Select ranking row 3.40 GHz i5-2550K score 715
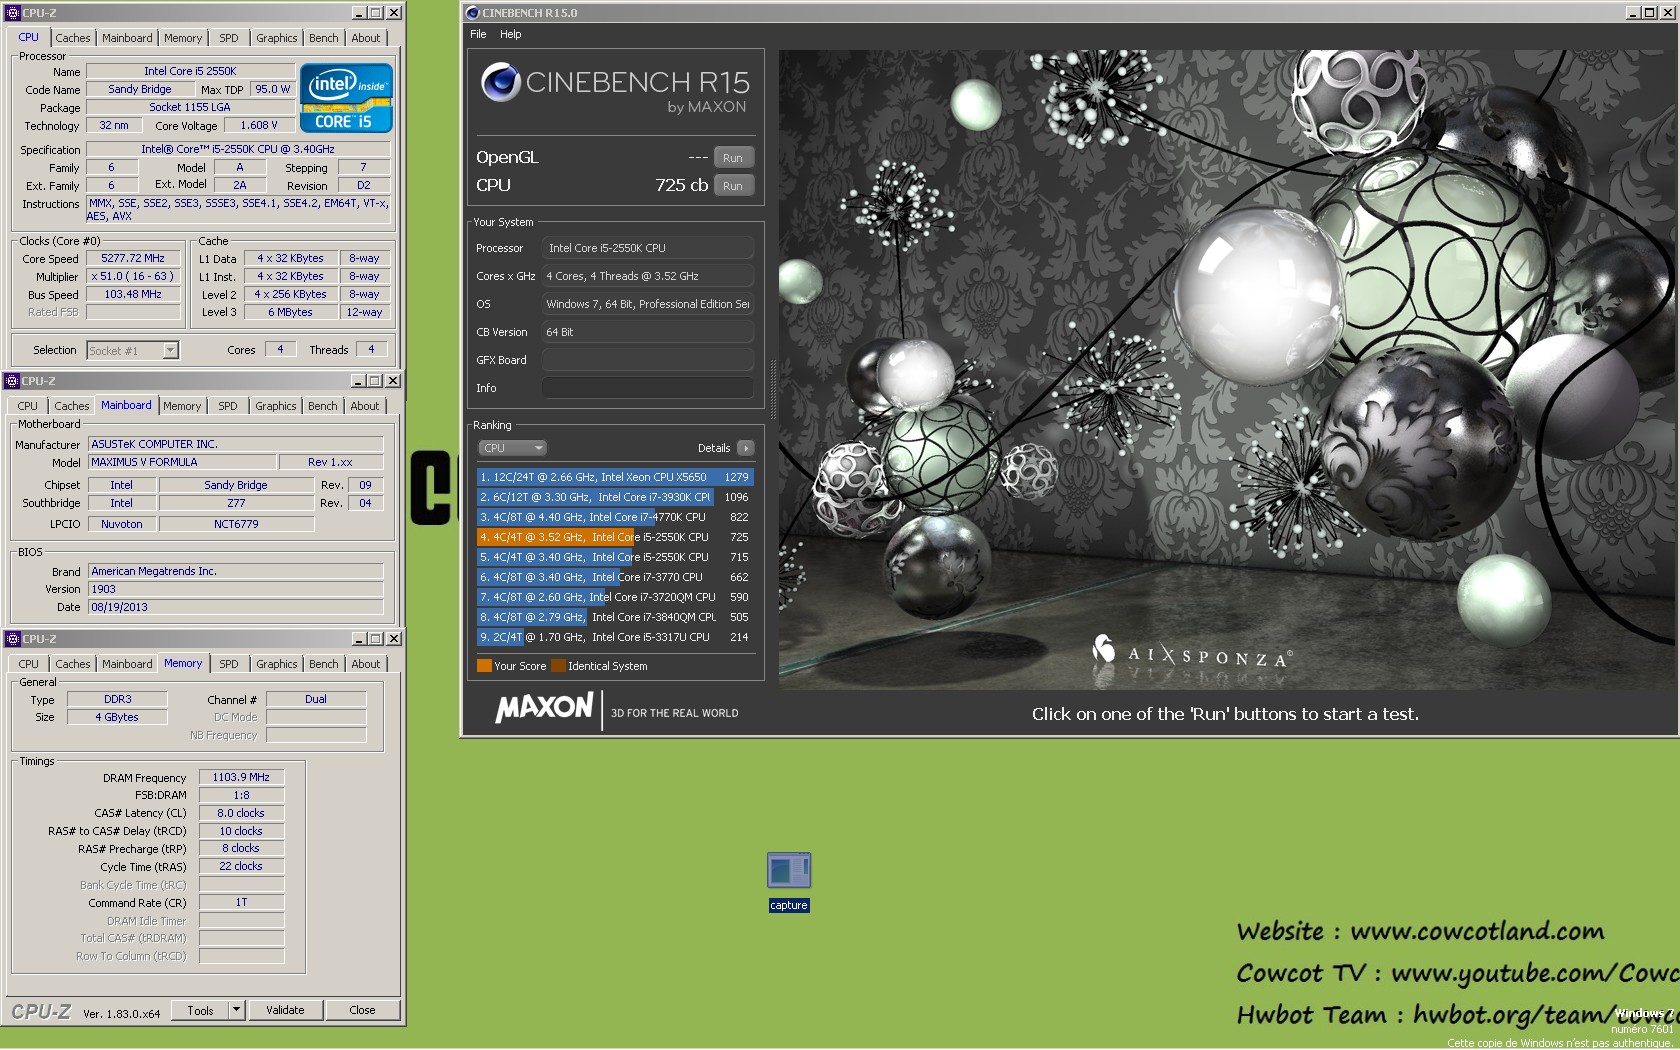This screenshot has height=1050, width=1680. click(615, 557)
